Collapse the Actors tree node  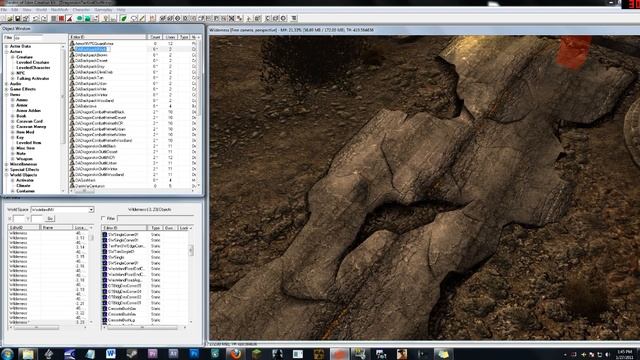7,52
